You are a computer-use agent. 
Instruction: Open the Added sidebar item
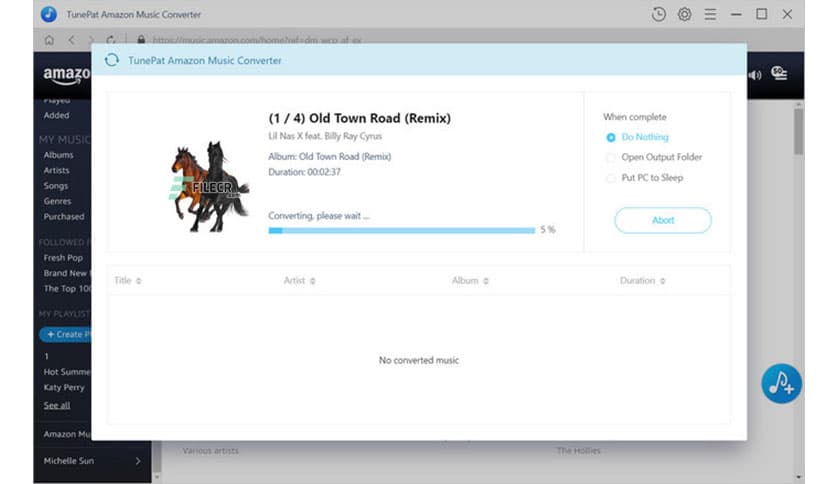[57, 116]
